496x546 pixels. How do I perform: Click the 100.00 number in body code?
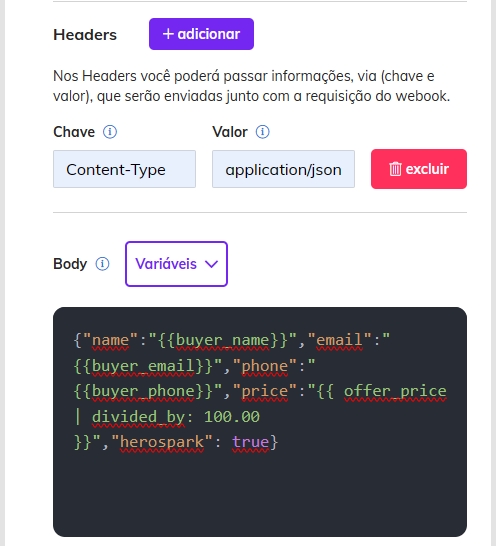point(232,417)
